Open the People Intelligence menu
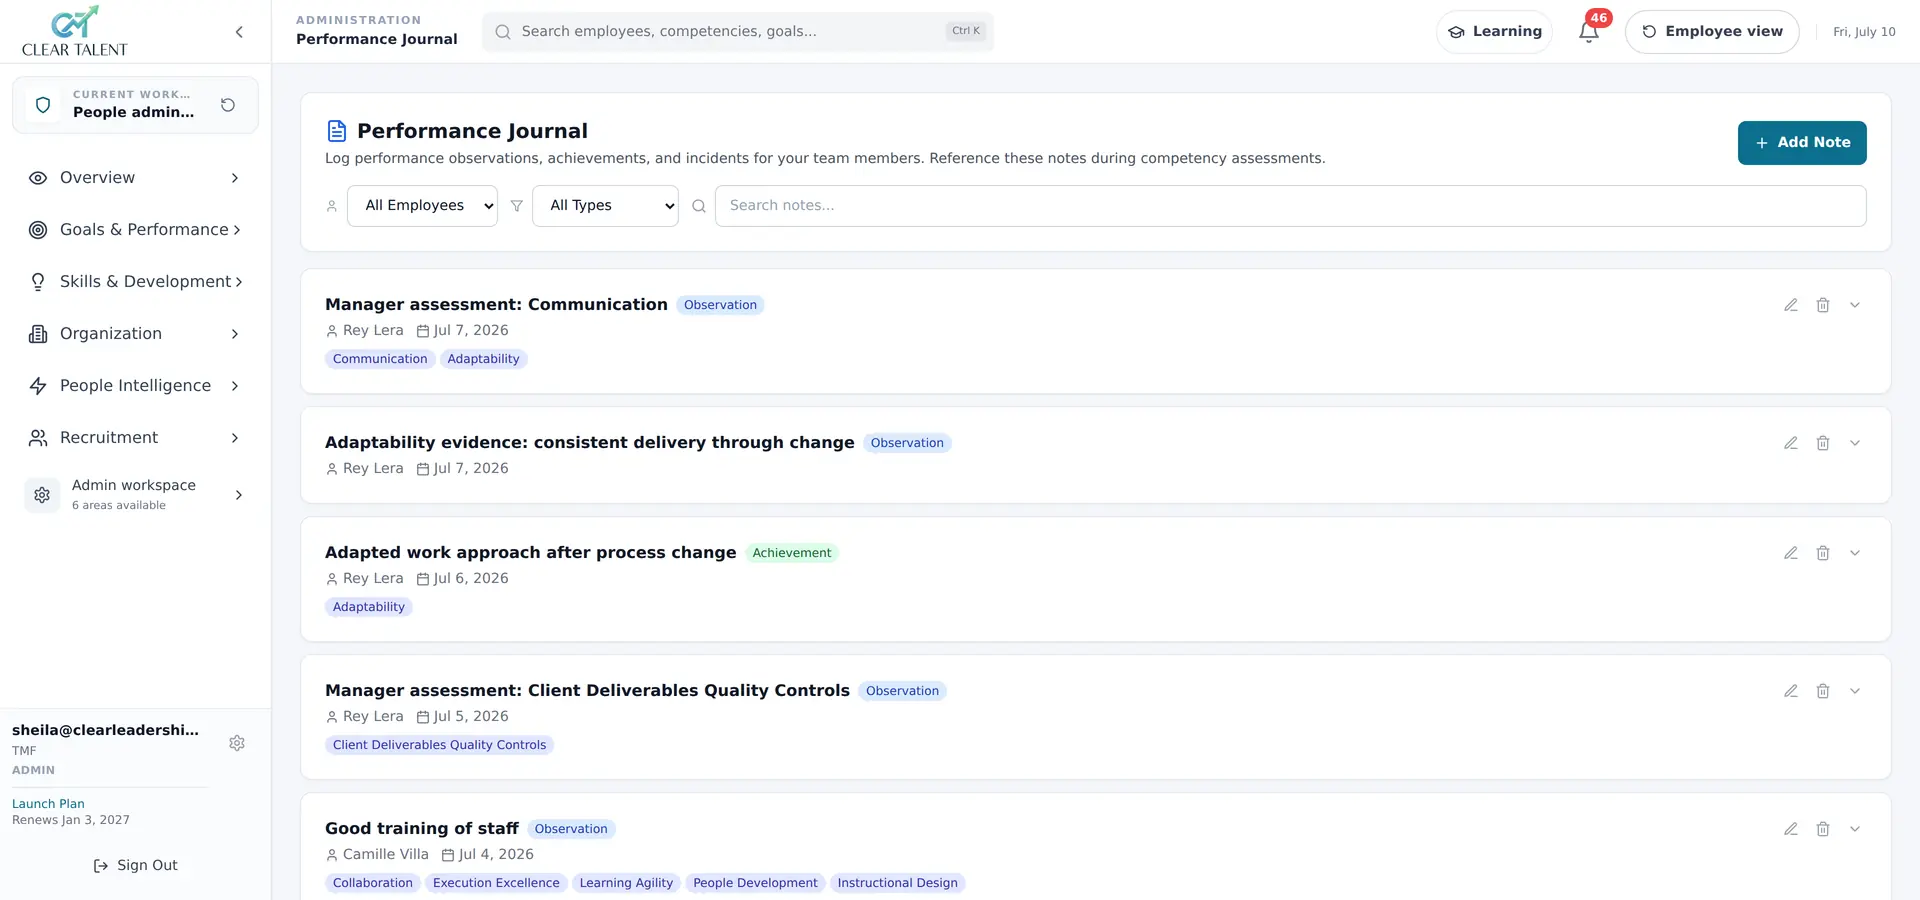The height and width of the screenshot is (900, 1920). coord(135,386)
